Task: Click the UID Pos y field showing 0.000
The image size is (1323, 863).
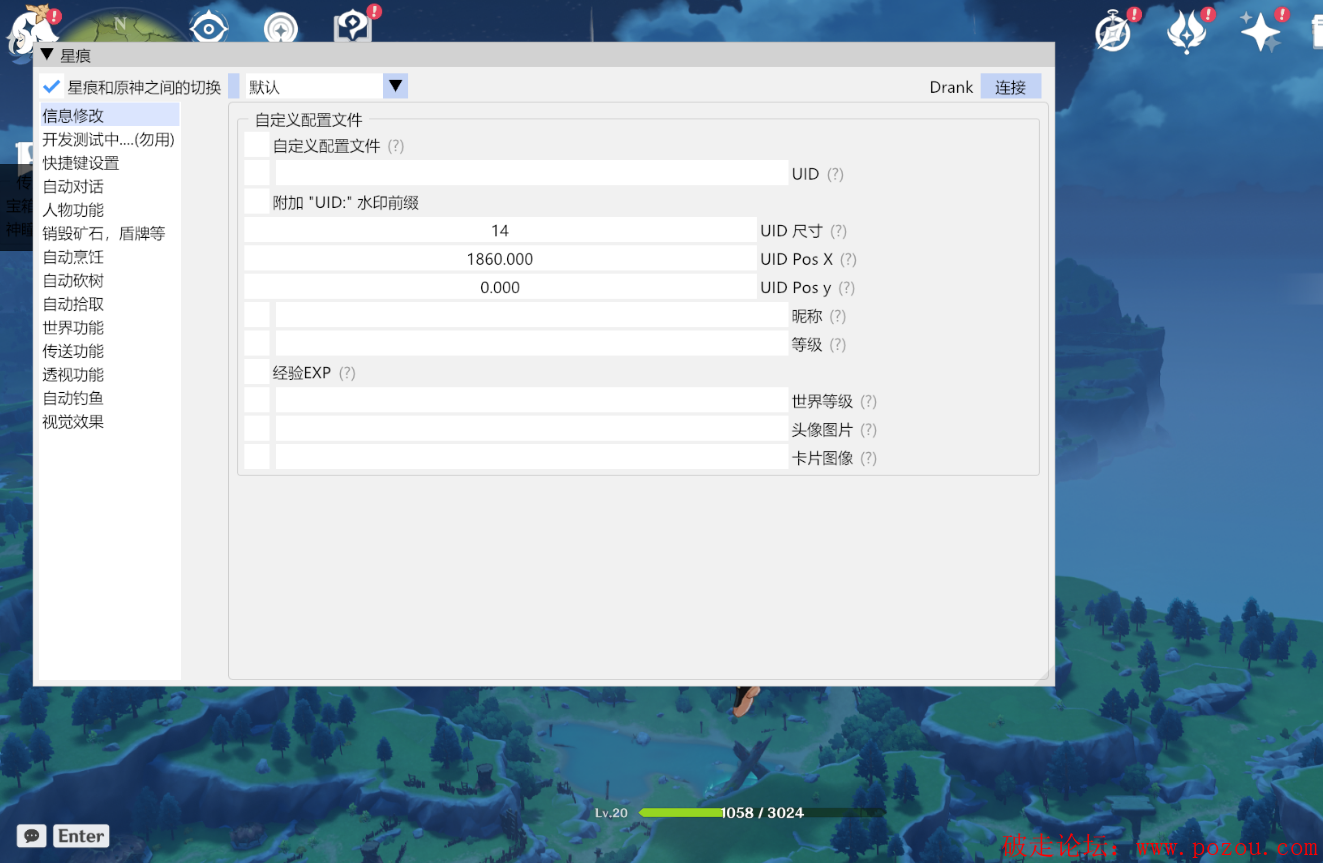Action: click(500, 287)
